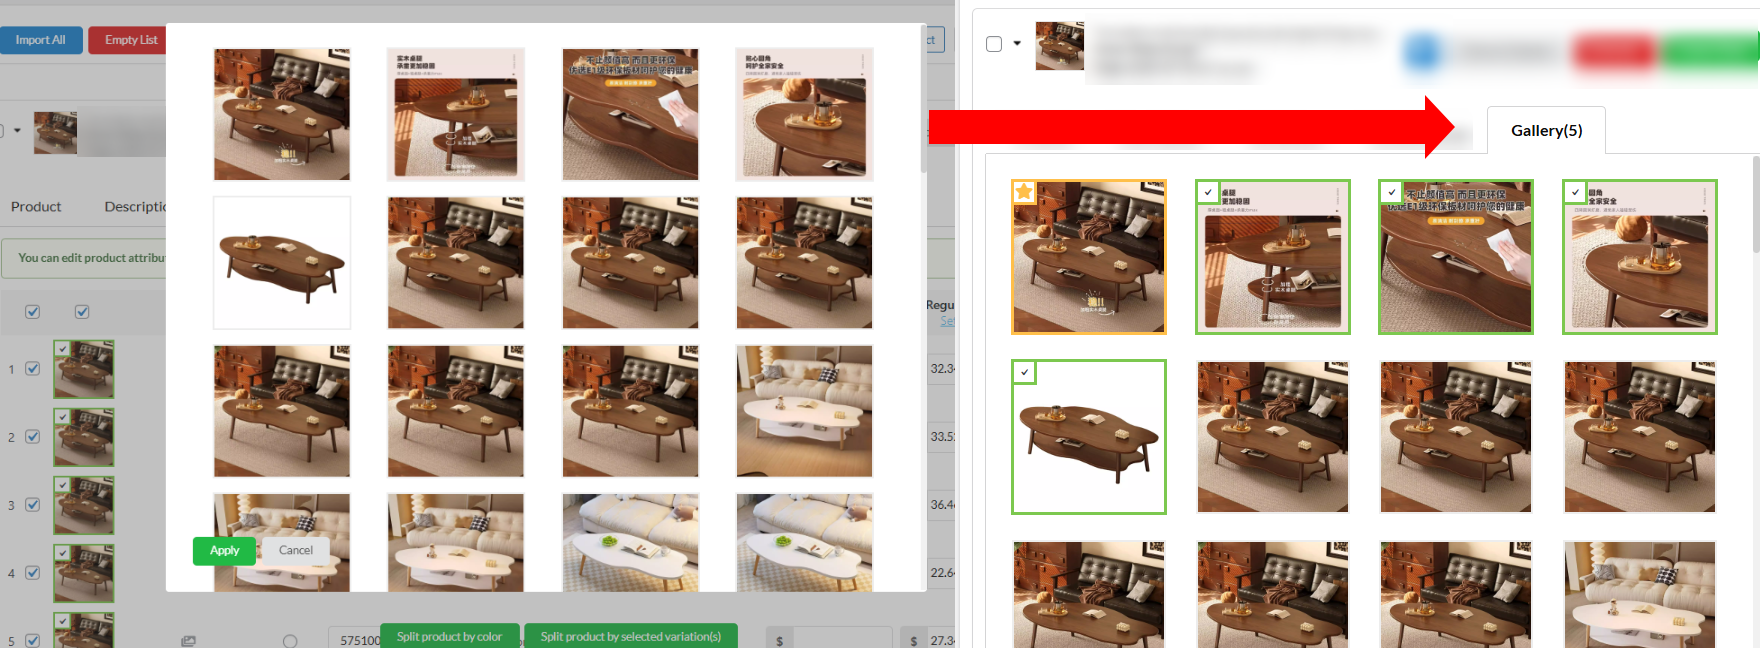
Task: Open the dropdown caret beside the right panel checkbox
Action: (1017, 44)
